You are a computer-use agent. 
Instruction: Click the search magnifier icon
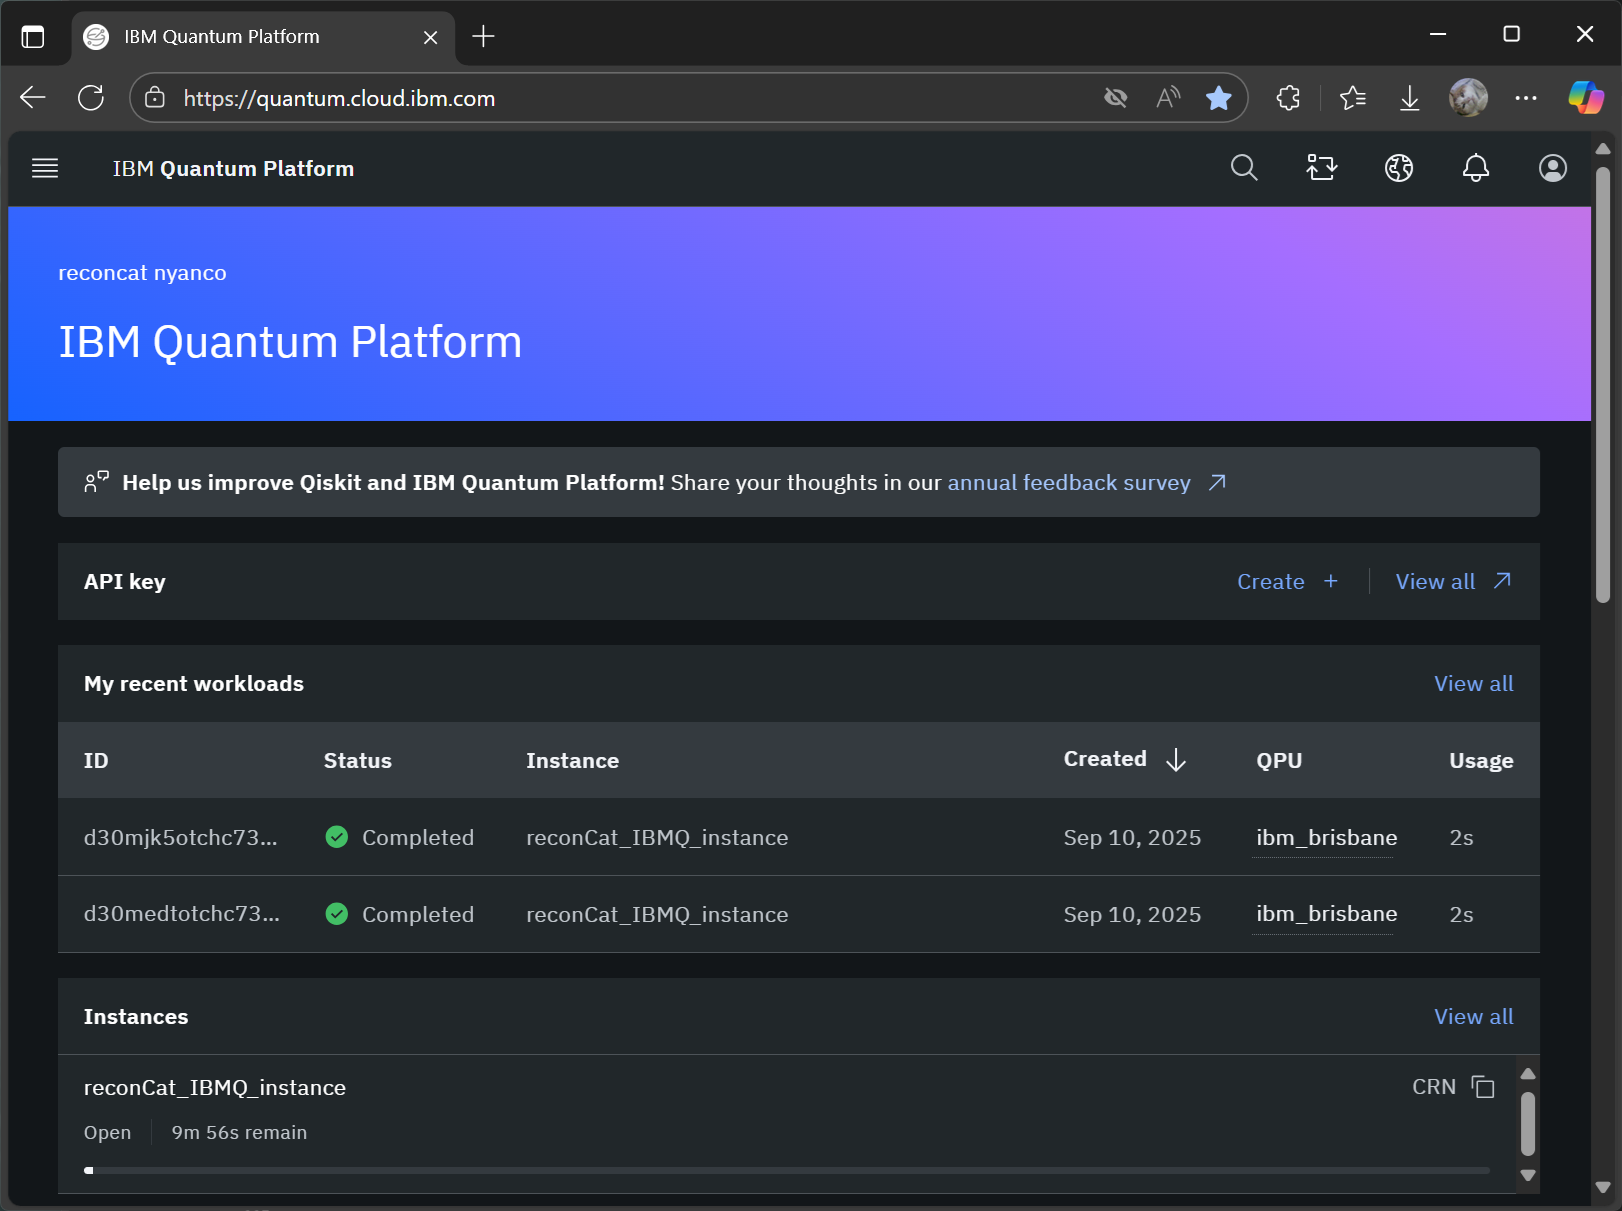pos(1243,168)
